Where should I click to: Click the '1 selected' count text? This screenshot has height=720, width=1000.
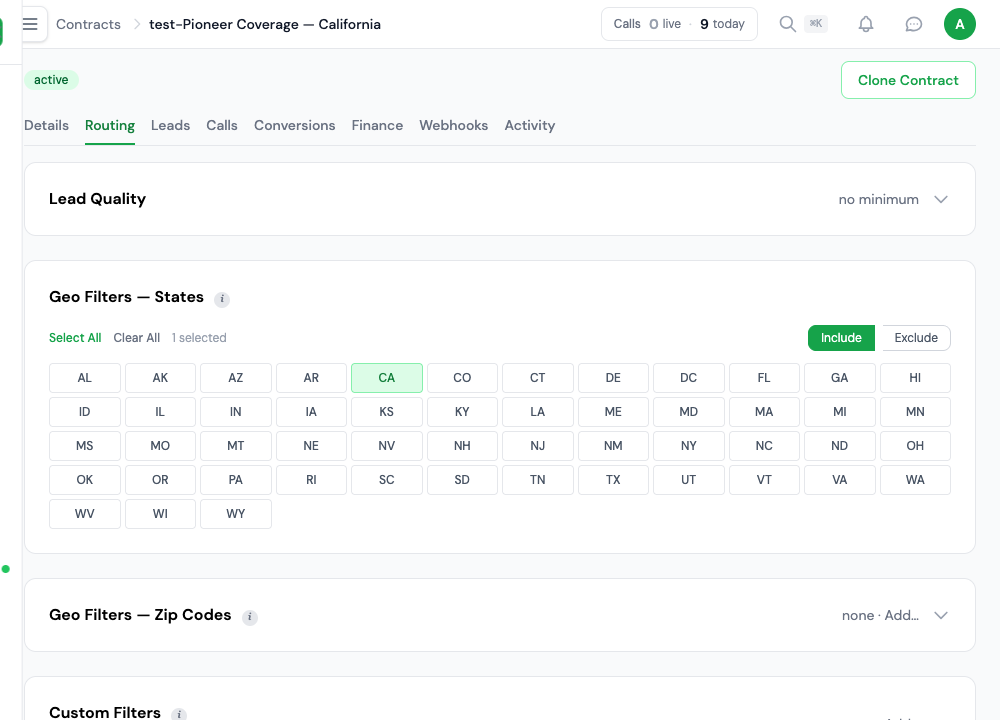(199, 338)
